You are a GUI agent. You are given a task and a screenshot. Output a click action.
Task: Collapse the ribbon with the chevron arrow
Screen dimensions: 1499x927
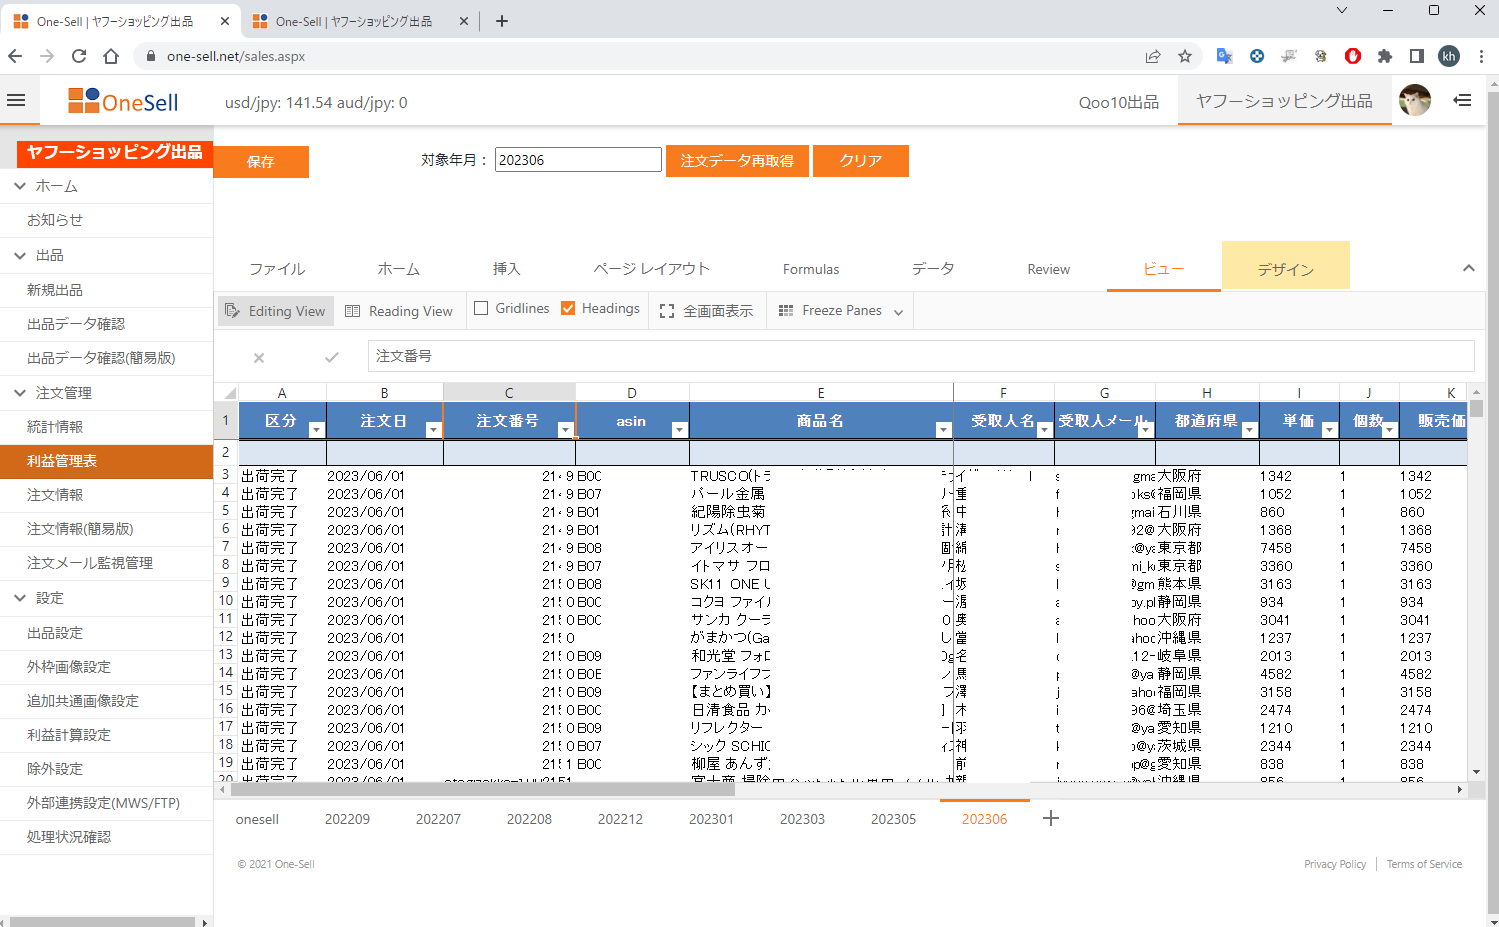1468,268
